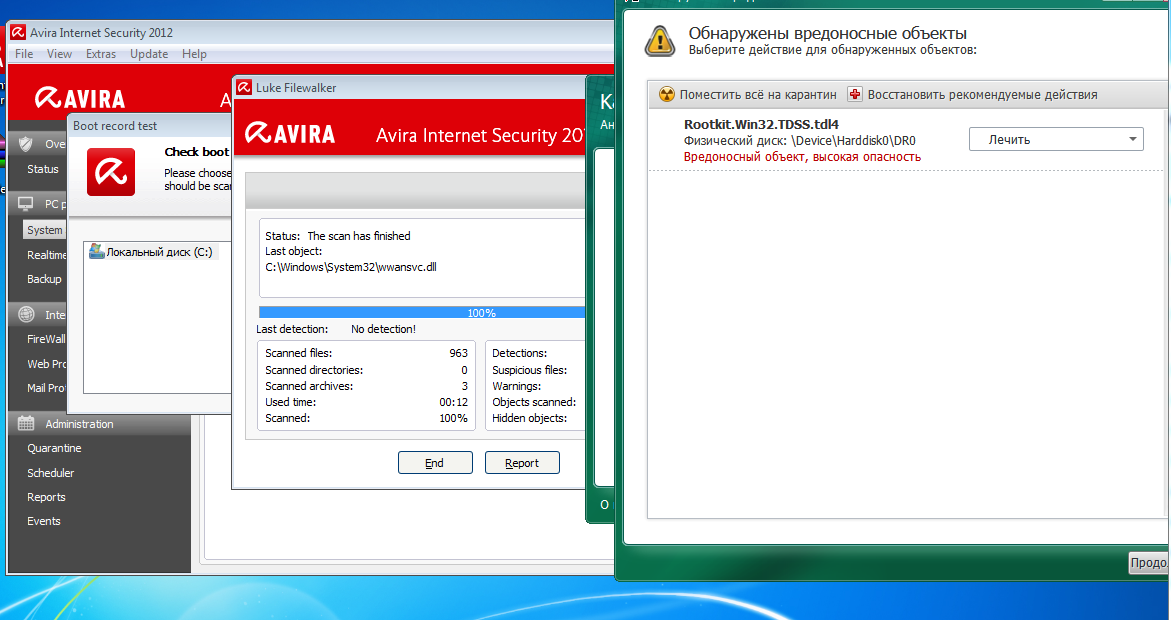
Task: Select System item in Avira sidebar
Action: (45, 230)
